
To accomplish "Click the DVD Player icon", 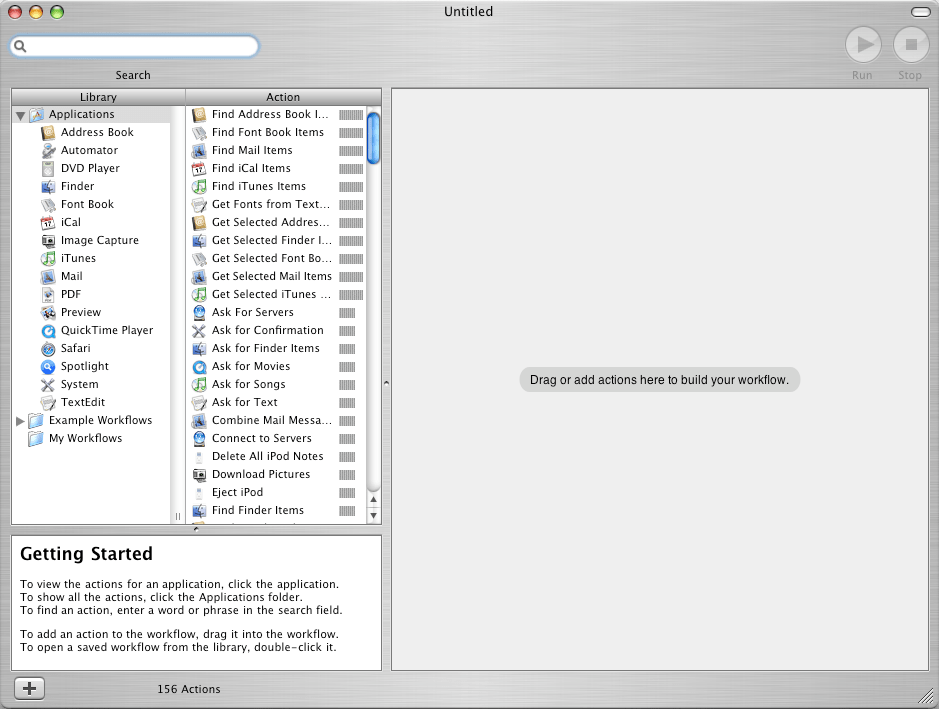I will point(48,168).
